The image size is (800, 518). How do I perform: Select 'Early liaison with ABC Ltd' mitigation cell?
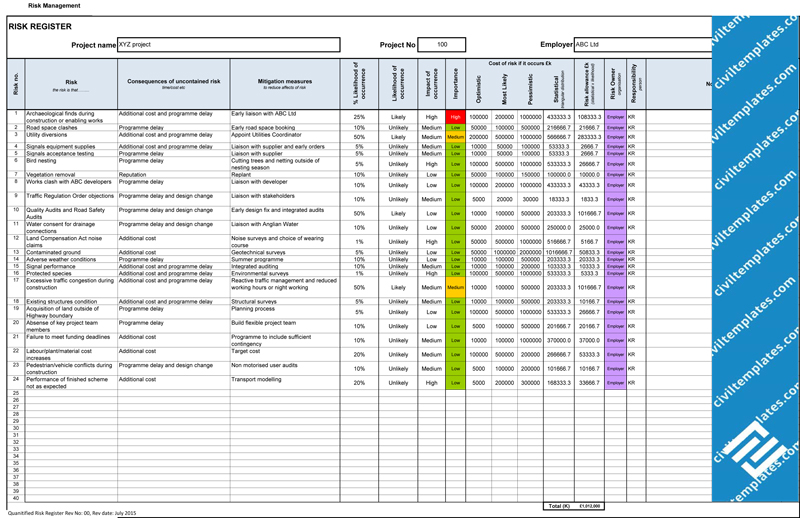pyautogui.click(x=285, y=117)
